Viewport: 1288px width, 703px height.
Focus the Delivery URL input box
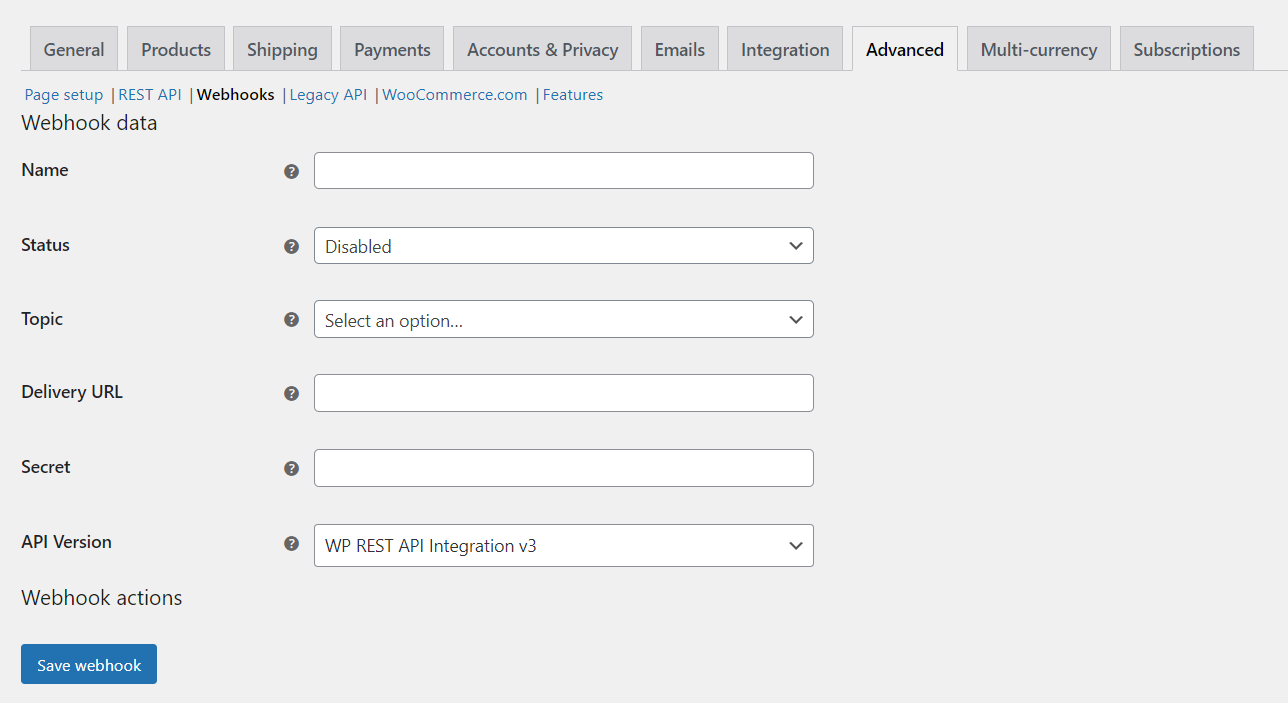[x=563, y=393]
